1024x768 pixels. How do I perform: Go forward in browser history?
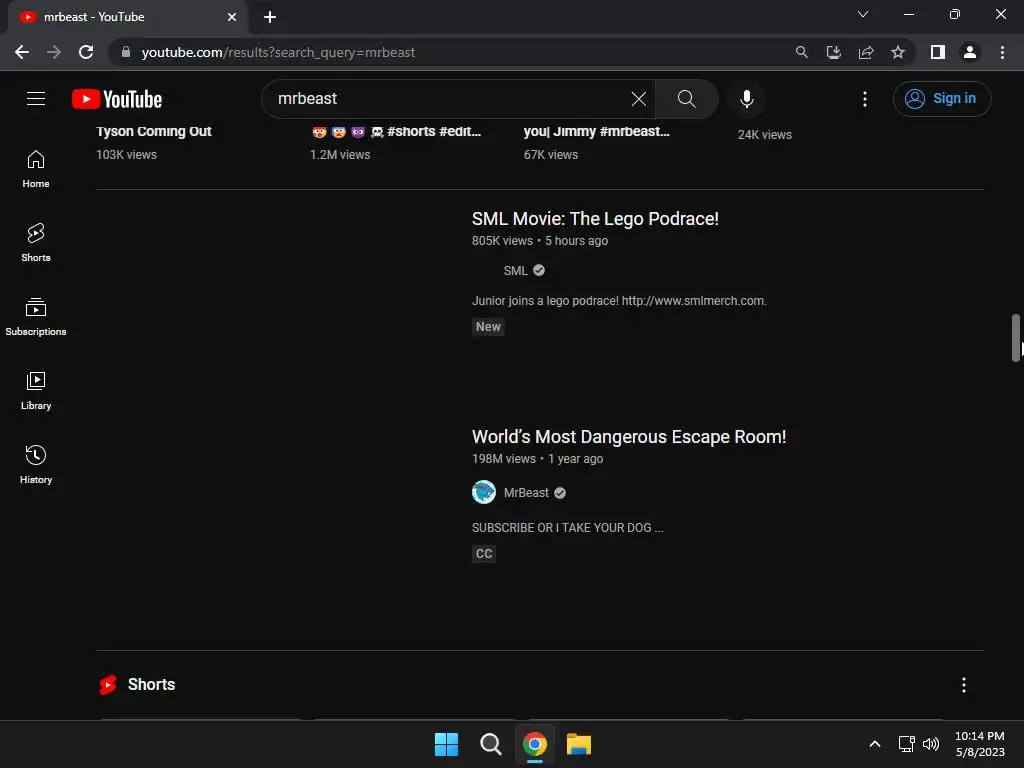[x=54, y=52]
